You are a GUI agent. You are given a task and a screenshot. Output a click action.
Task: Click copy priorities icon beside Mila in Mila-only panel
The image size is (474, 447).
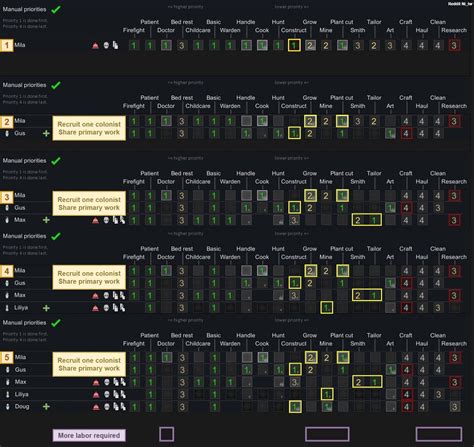point(115,45)
